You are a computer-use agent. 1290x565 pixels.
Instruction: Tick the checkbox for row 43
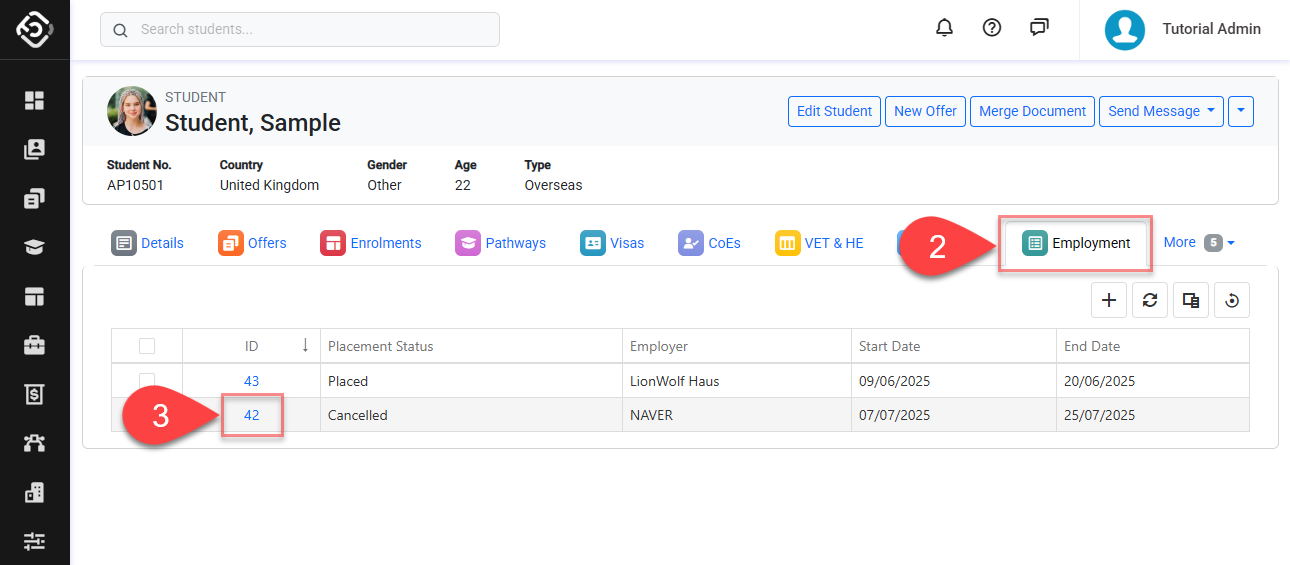pos(147,381)
